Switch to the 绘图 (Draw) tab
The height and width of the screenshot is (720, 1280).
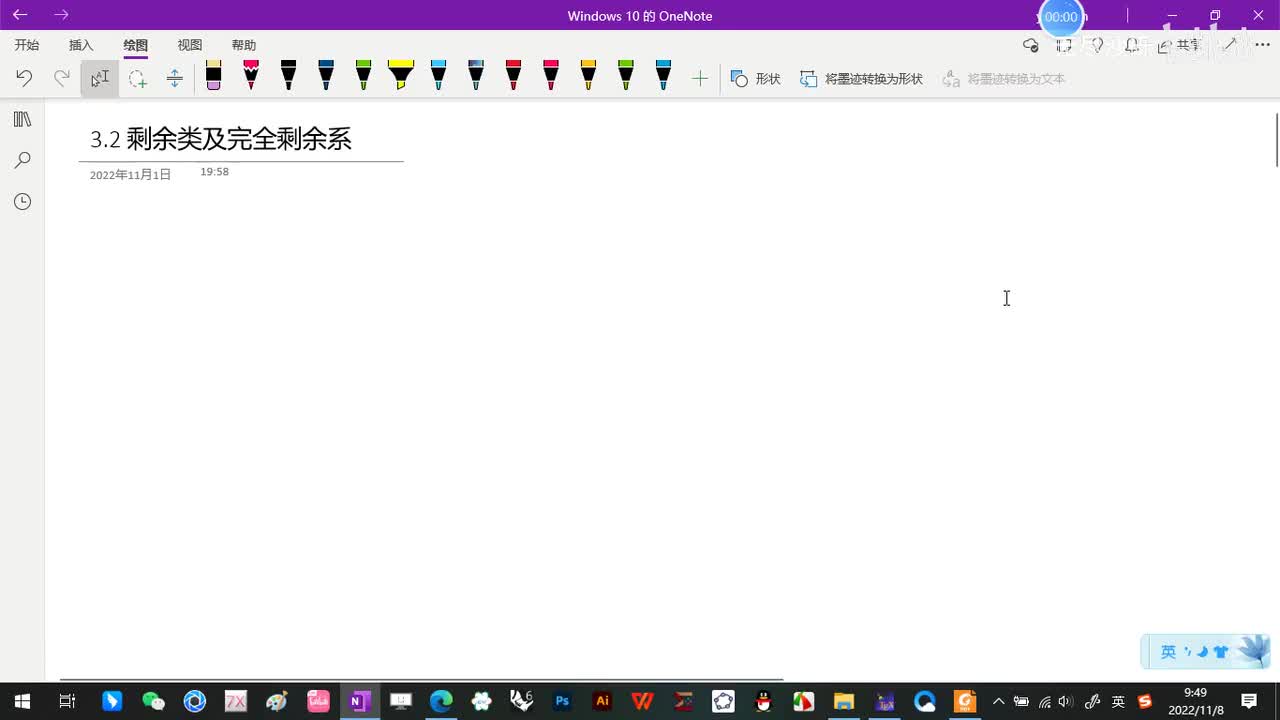[x=135, y=45]
